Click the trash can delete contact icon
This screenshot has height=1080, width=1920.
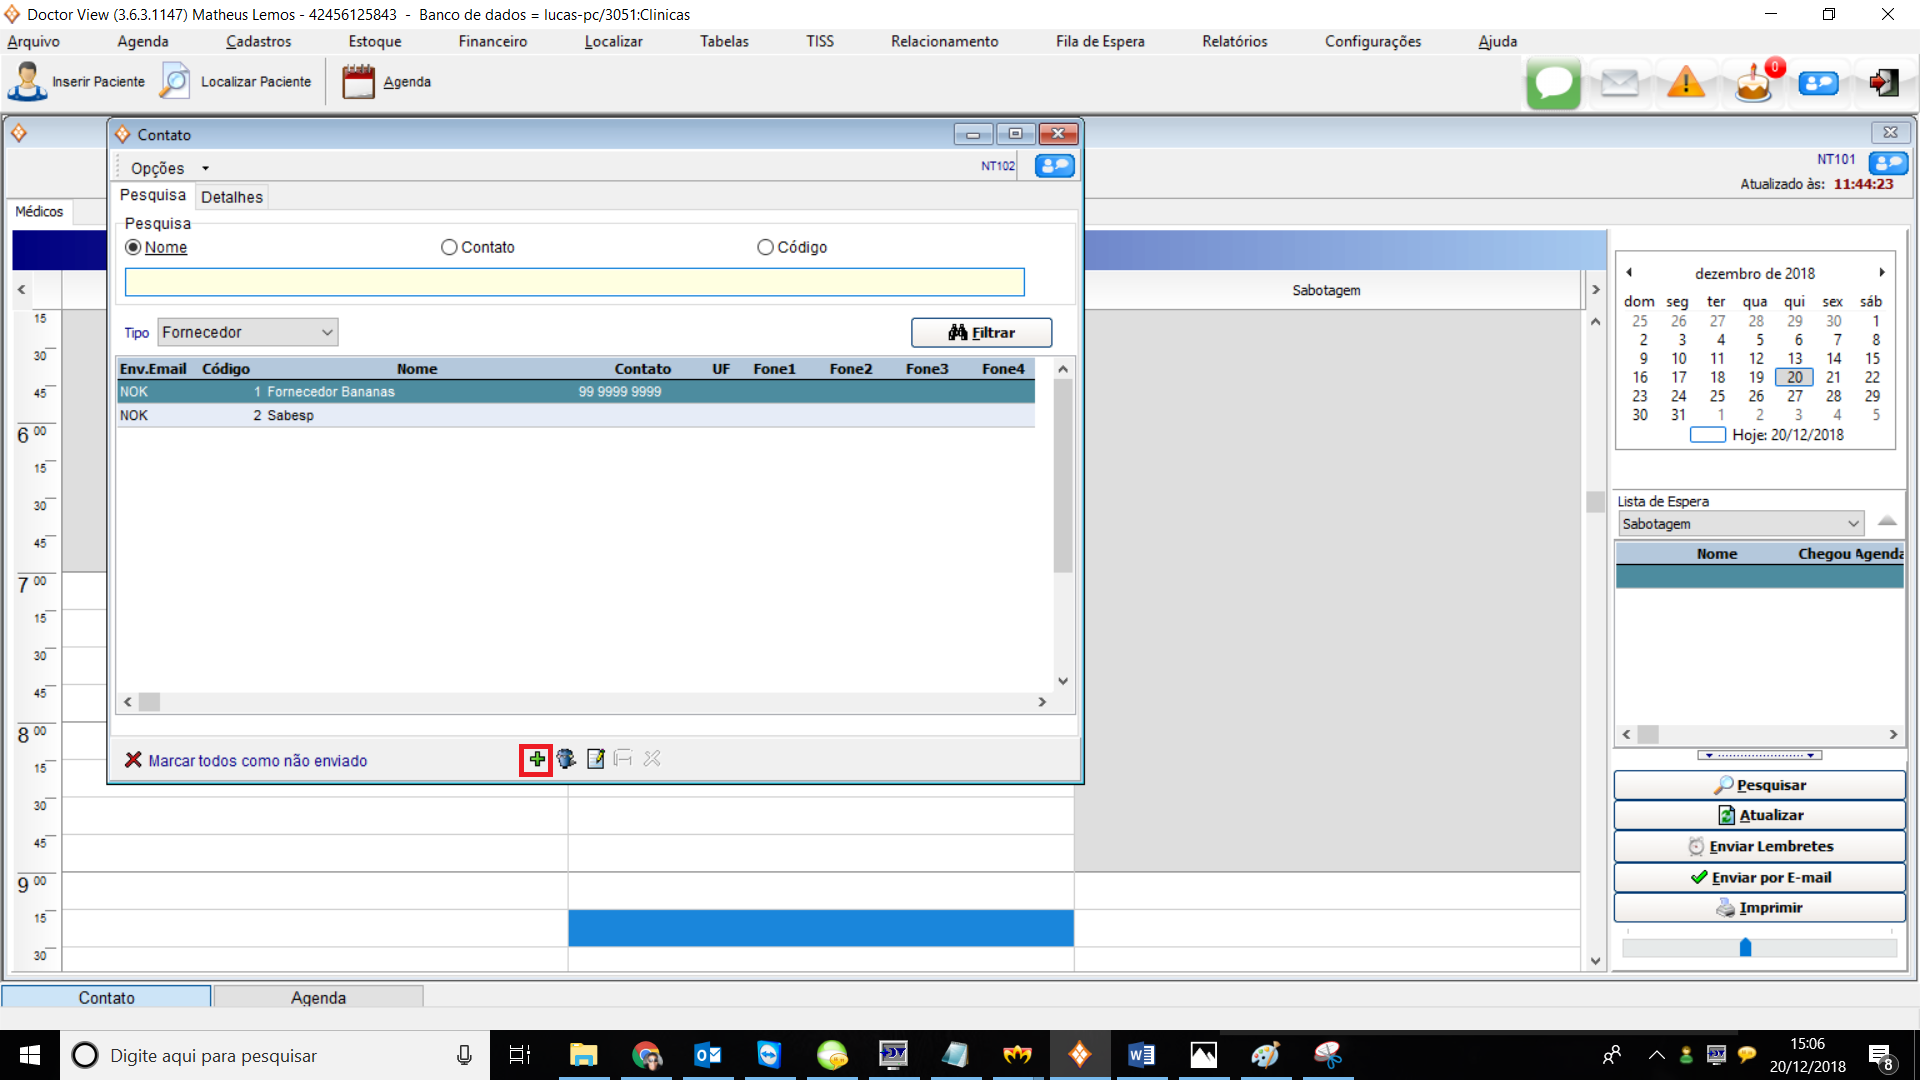point(566,759)
